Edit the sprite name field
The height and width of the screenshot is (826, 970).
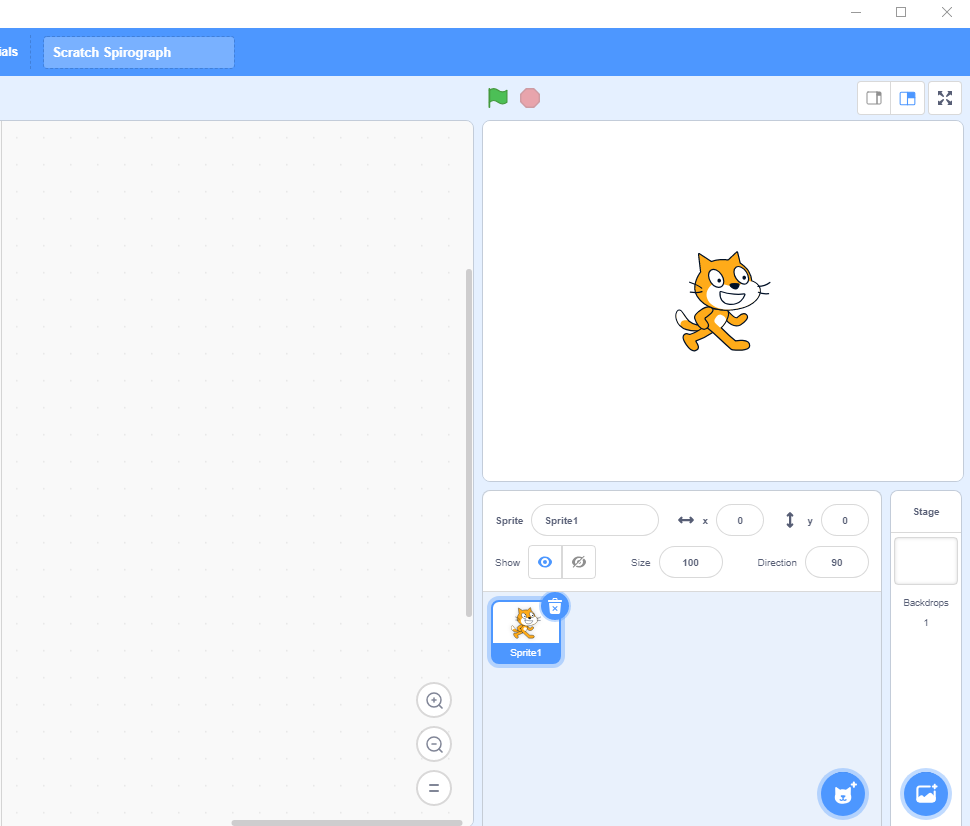tap(594, 520)
